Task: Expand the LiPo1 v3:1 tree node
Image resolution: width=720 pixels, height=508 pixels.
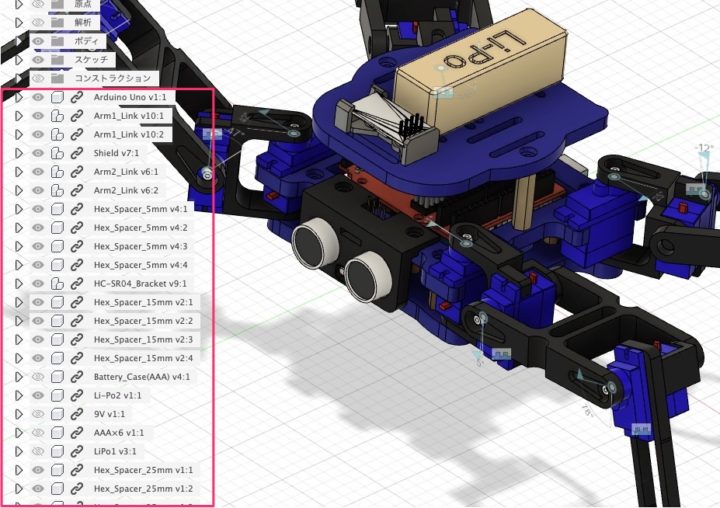Action: coord(18,452)
